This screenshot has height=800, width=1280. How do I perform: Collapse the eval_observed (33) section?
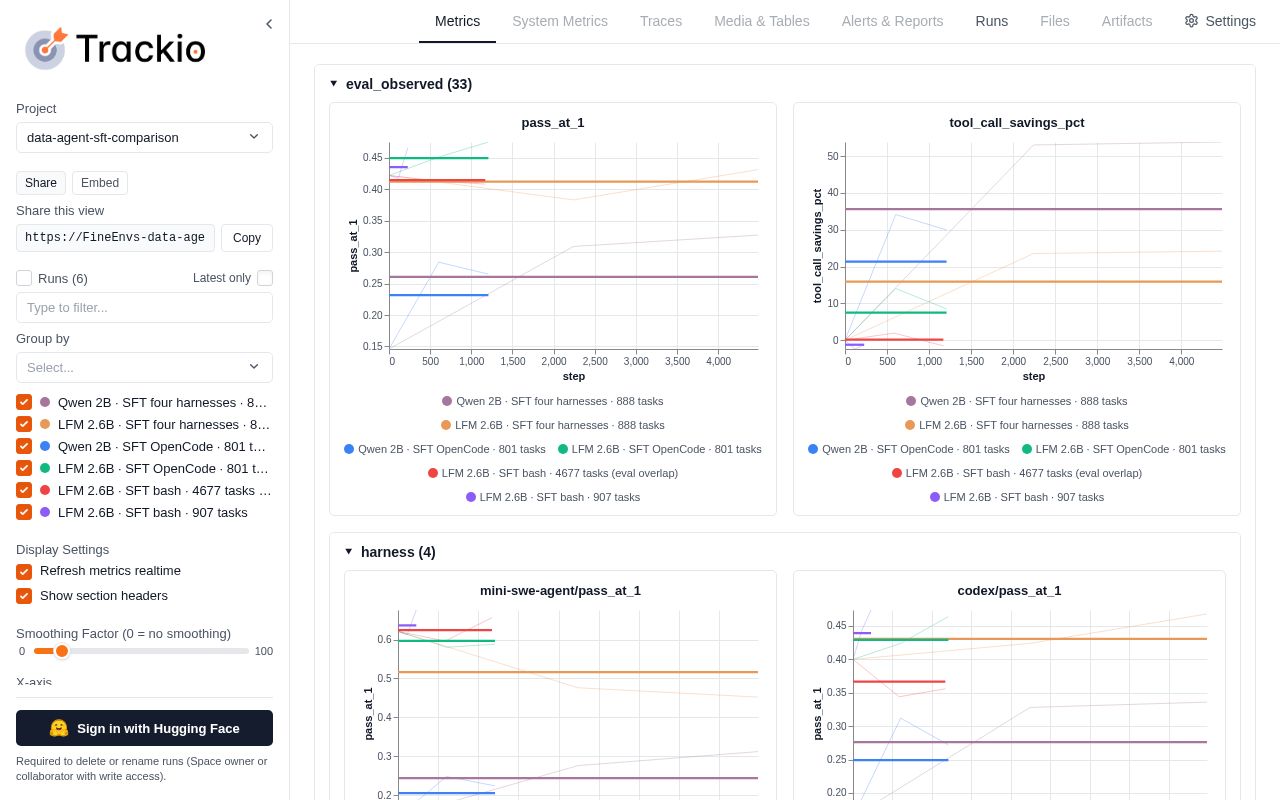(x=334, y=84)
